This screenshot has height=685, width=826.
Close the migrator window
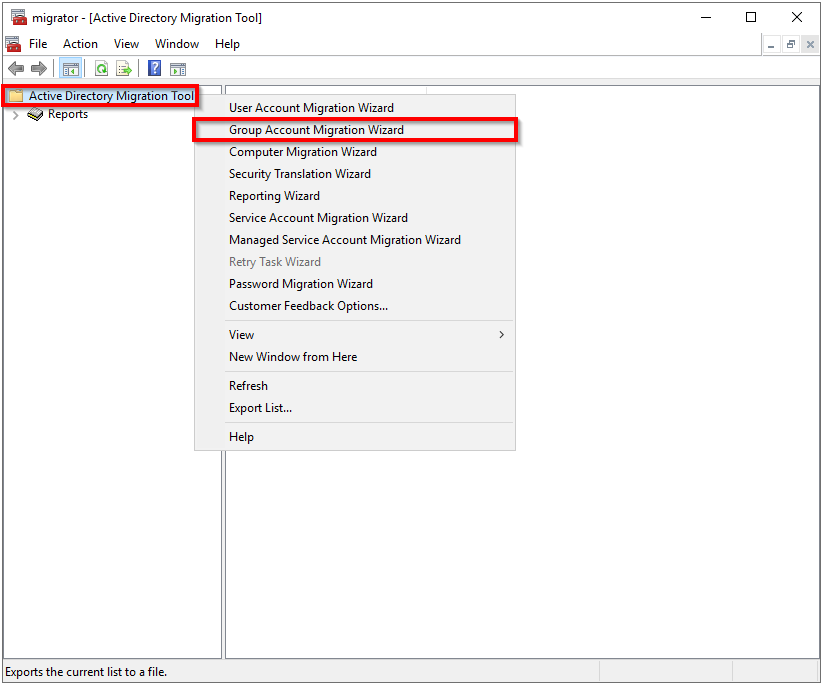(x=796, y=17)
